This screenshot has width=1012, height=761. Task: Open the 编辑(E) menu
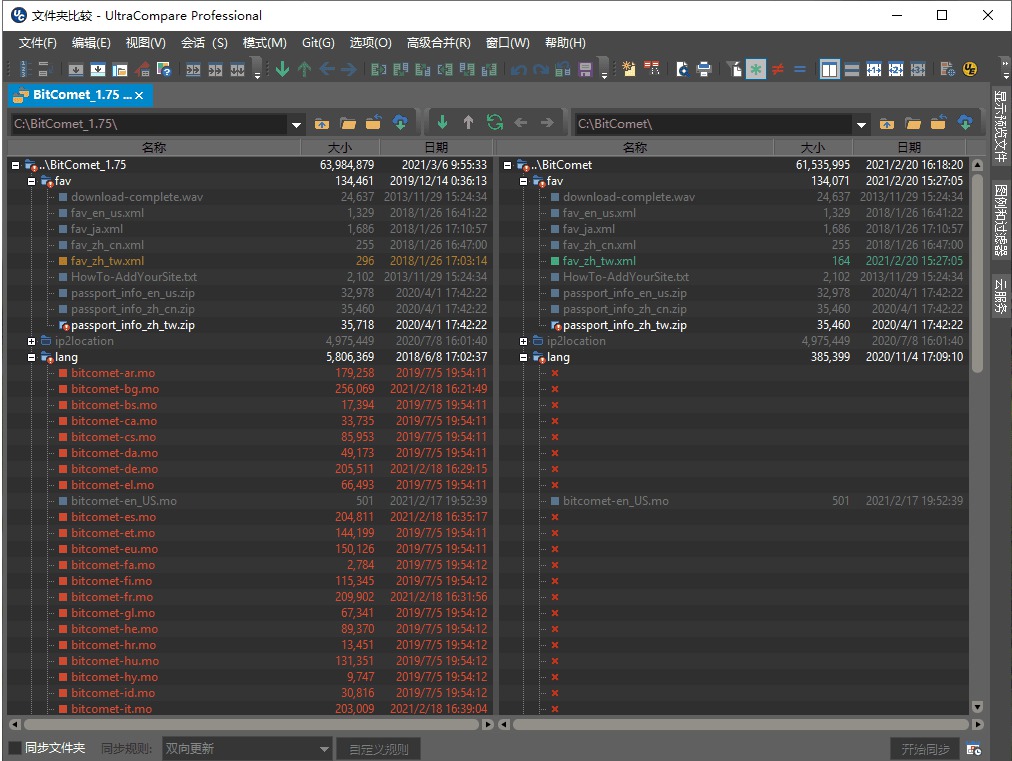click(91, 43)
